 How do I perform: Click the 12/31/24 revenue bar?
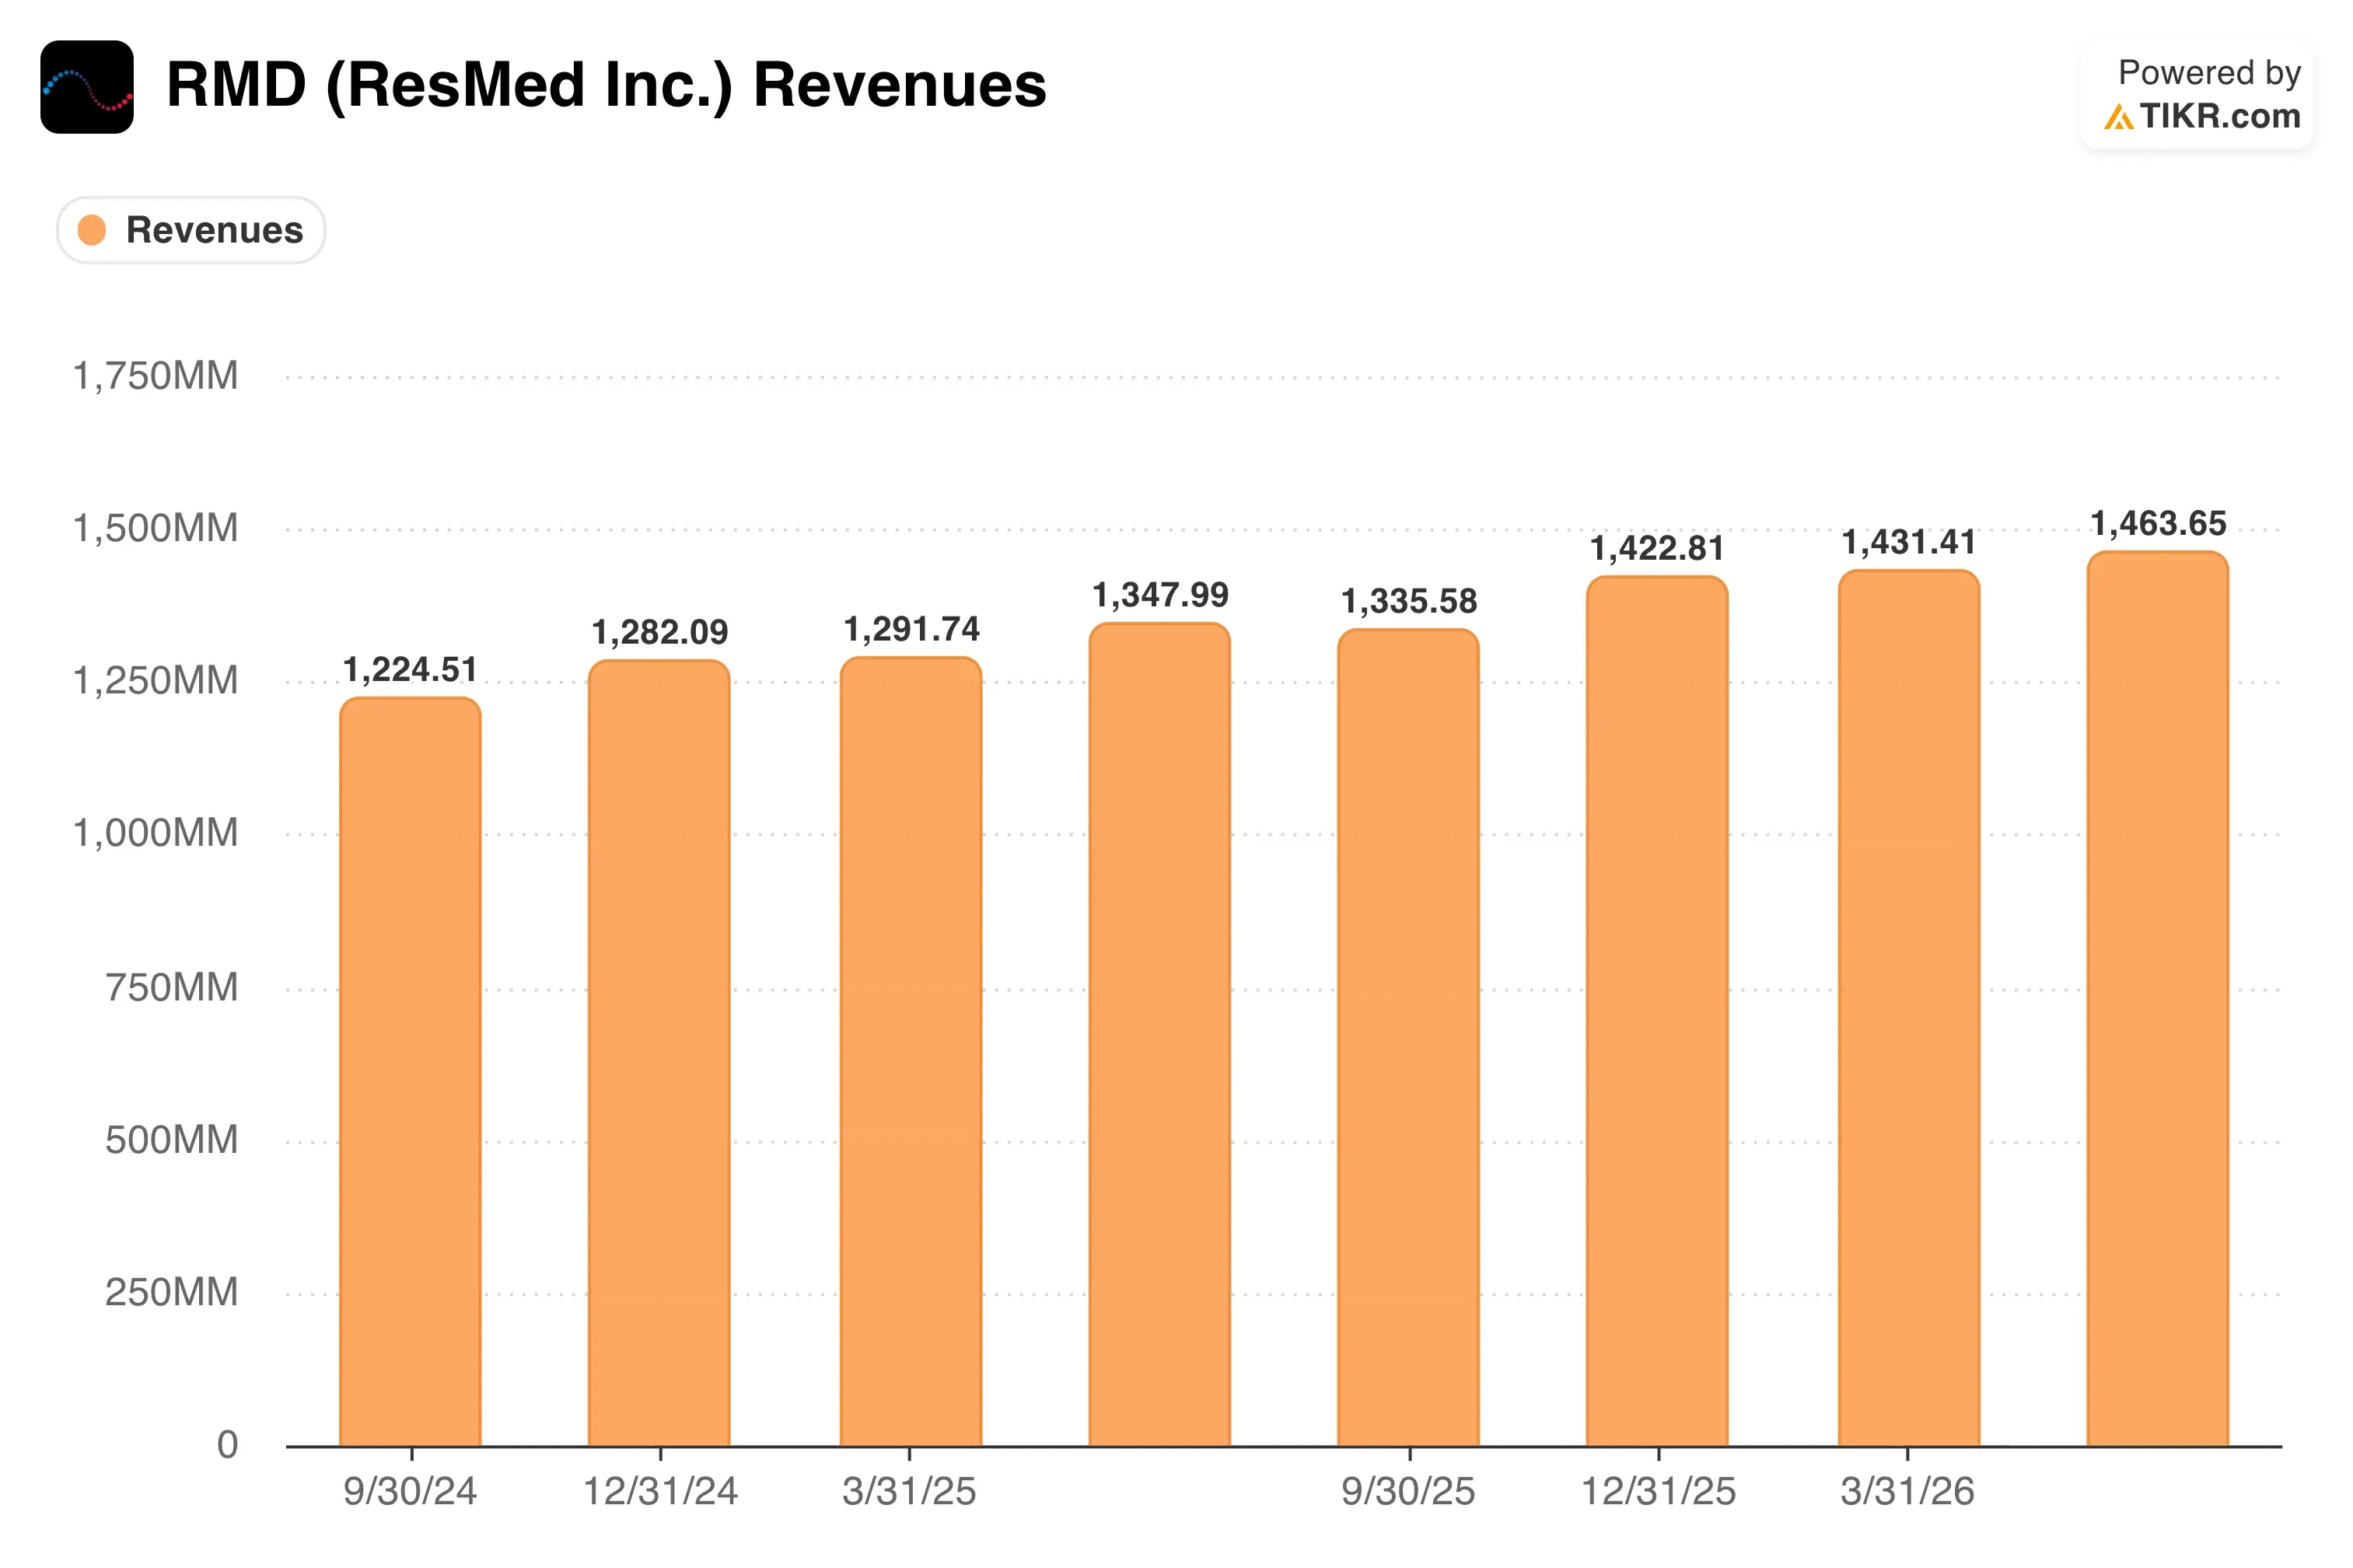[659, 1053]
